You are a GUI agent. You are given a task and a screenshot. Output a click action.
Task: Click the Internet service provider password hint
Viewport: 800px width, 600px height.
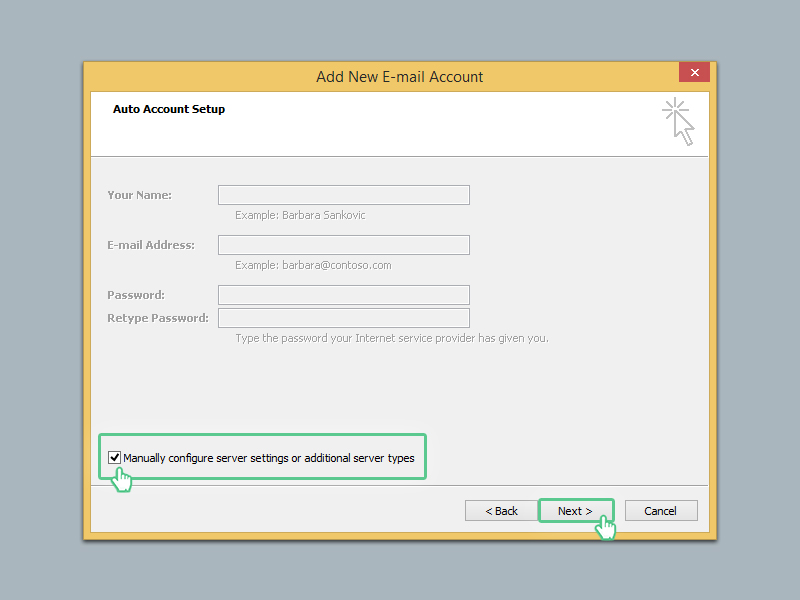click(392, 338)
